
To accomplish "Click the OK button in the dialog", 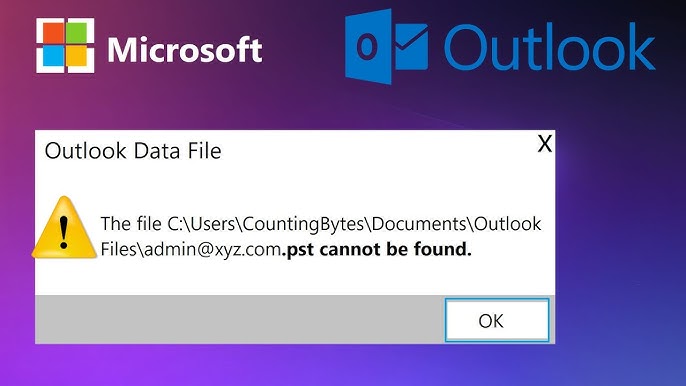I will [x=497, y=320].
